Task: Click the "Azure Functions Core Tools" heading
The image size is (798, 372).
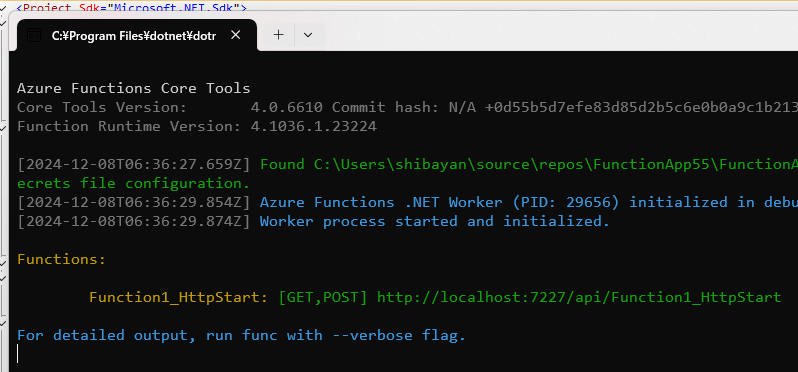Action: (133, 88)
